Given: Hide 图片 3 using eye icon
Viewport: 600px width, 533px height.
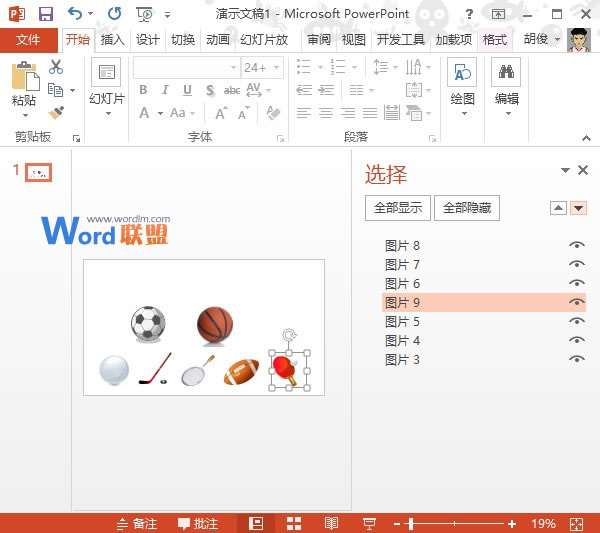Looking at the screenshot, I should coord(577,359).
